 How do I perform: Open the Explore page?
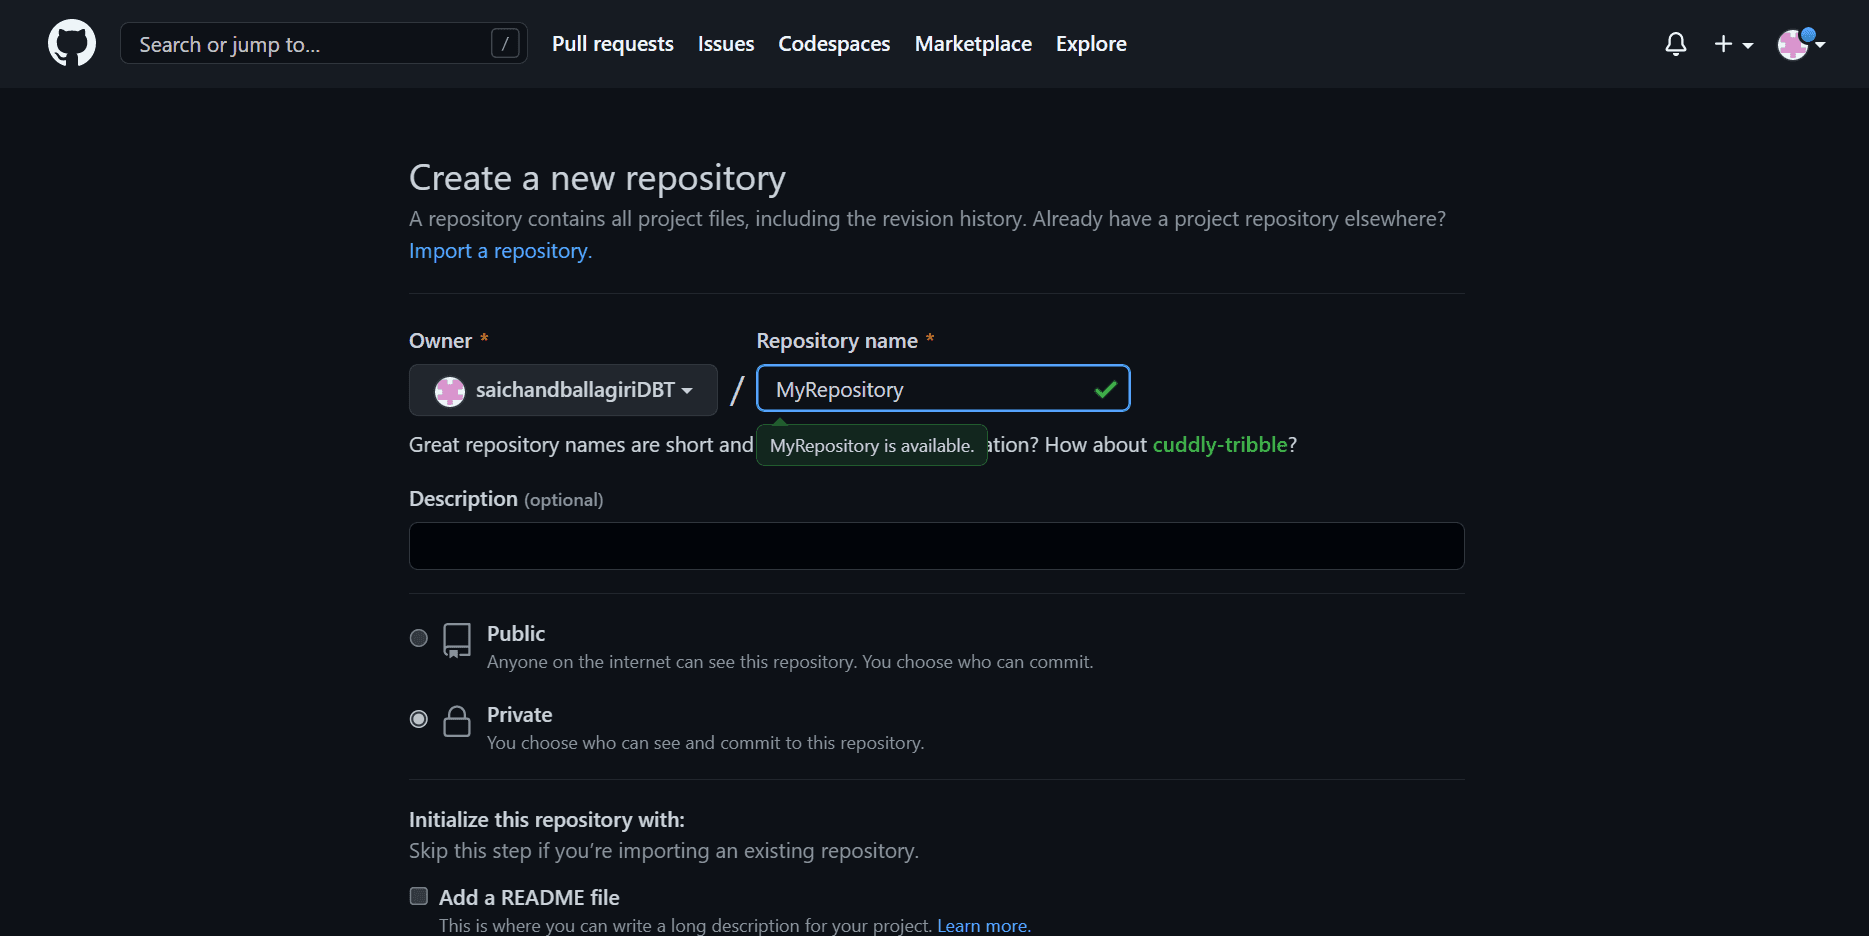click(1091, 44)
